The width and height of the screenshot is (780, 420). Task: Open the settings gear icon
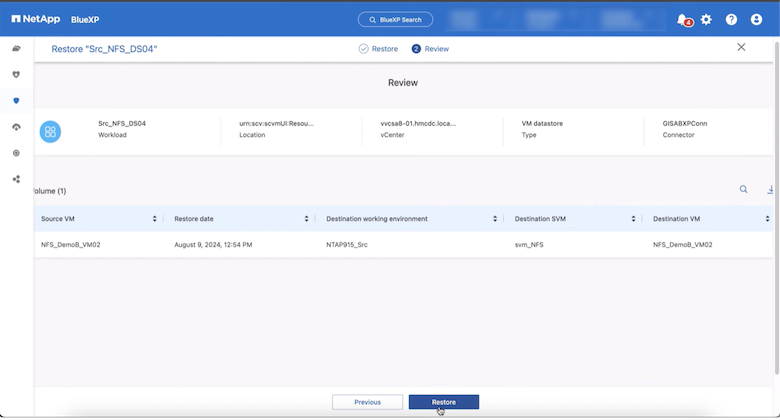tap(706, 19)
